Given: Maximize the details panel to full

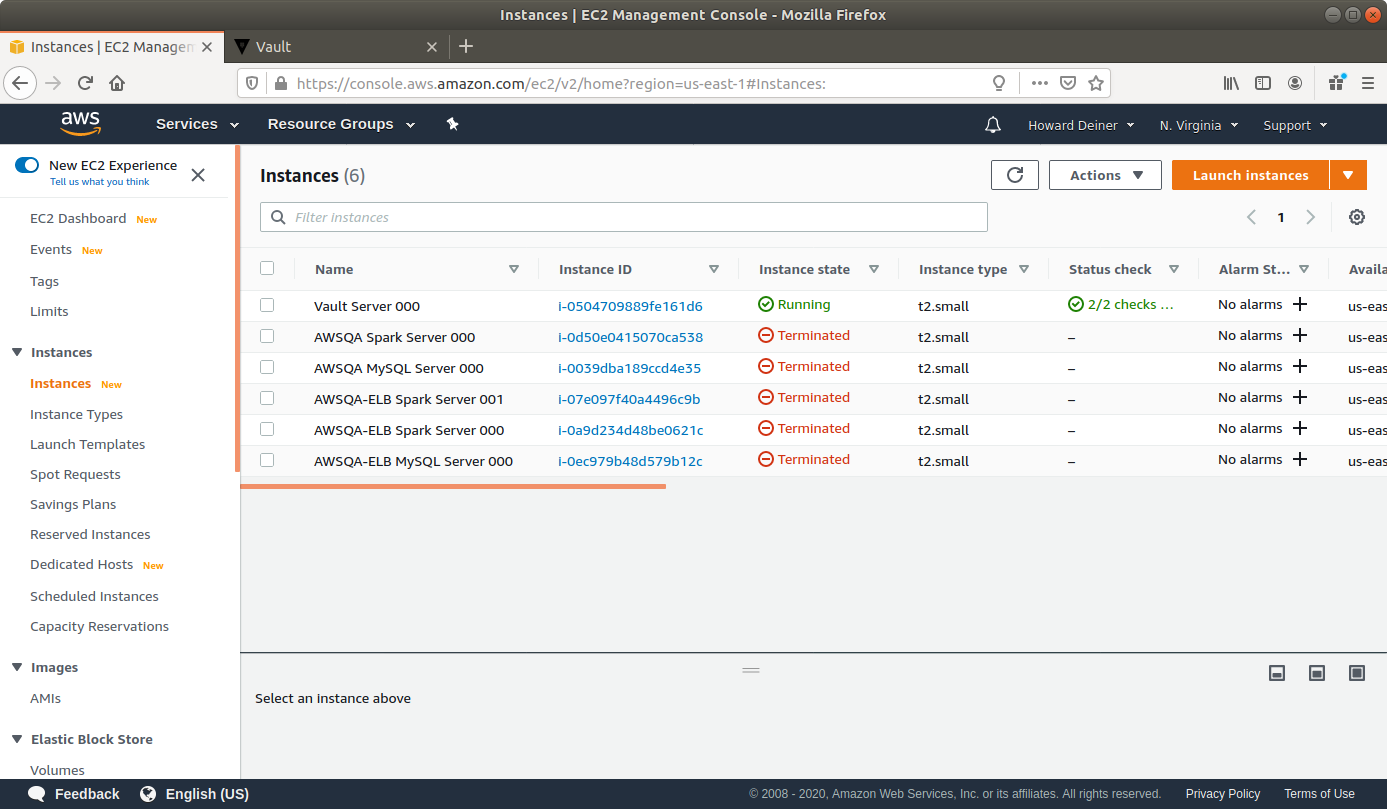Looking at the screenshot, I should [1357, 673].
